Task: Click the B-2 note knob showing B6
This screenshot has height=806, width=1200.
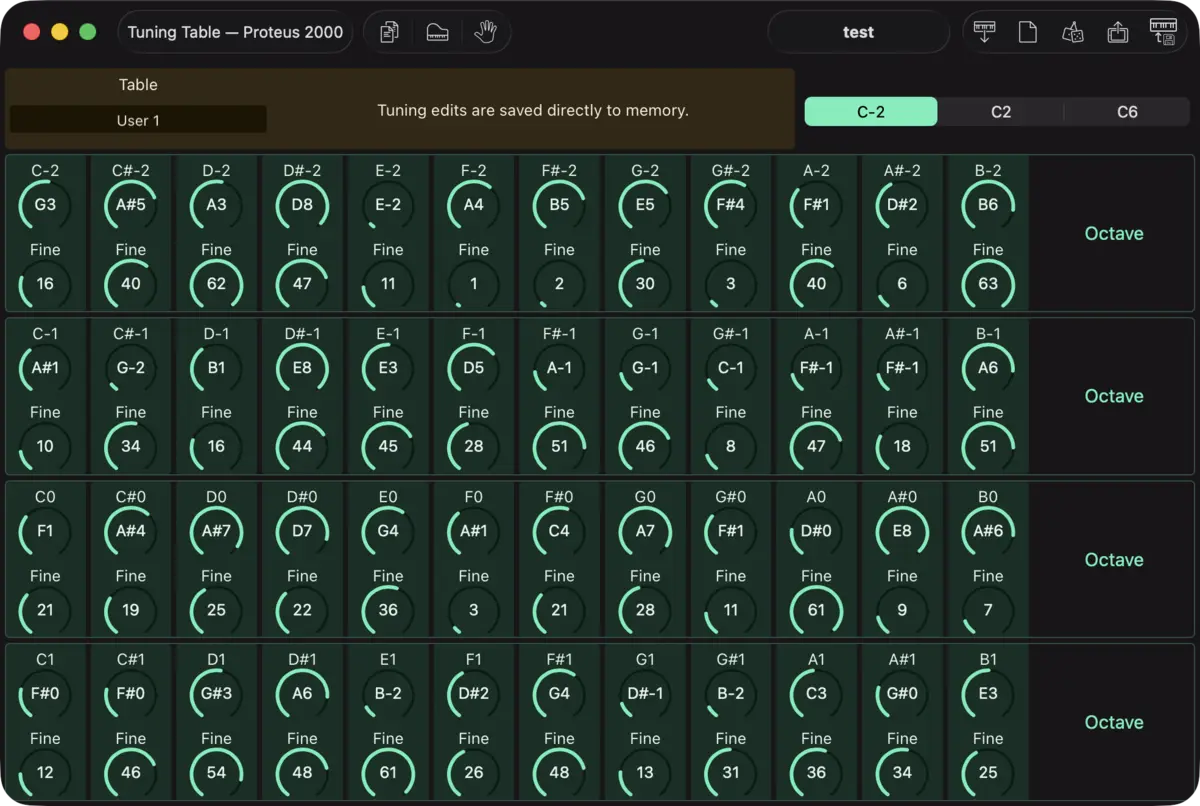Action: point(988,205)
